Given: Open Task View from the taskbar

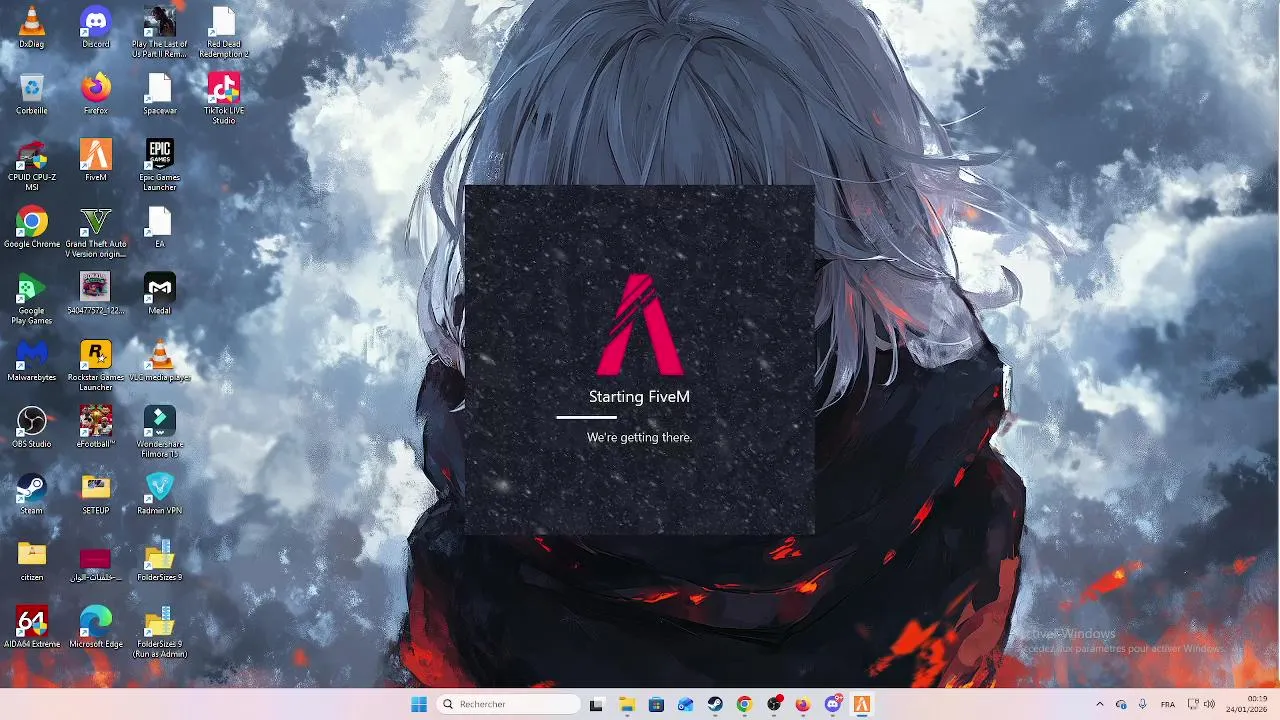Looking at the screenshot, I should (x=596, y=704).
